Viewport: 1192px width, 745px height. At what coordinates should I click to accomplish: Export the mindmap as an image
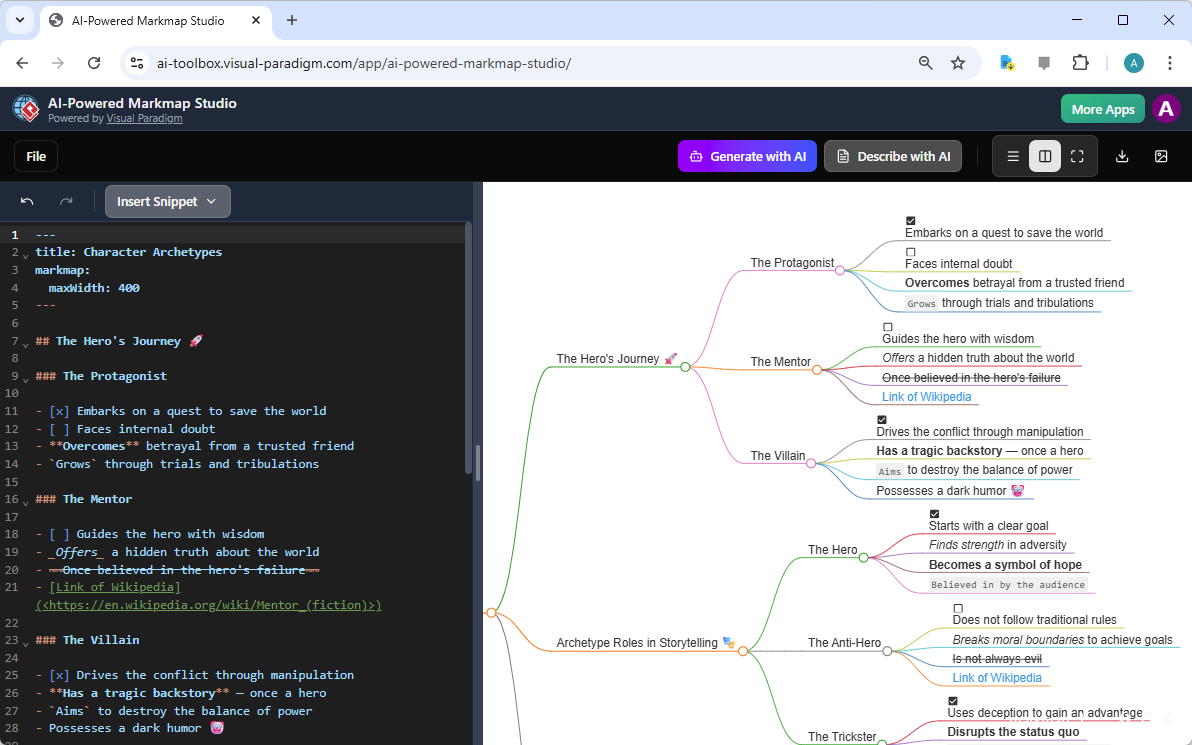coord(1161,156)
